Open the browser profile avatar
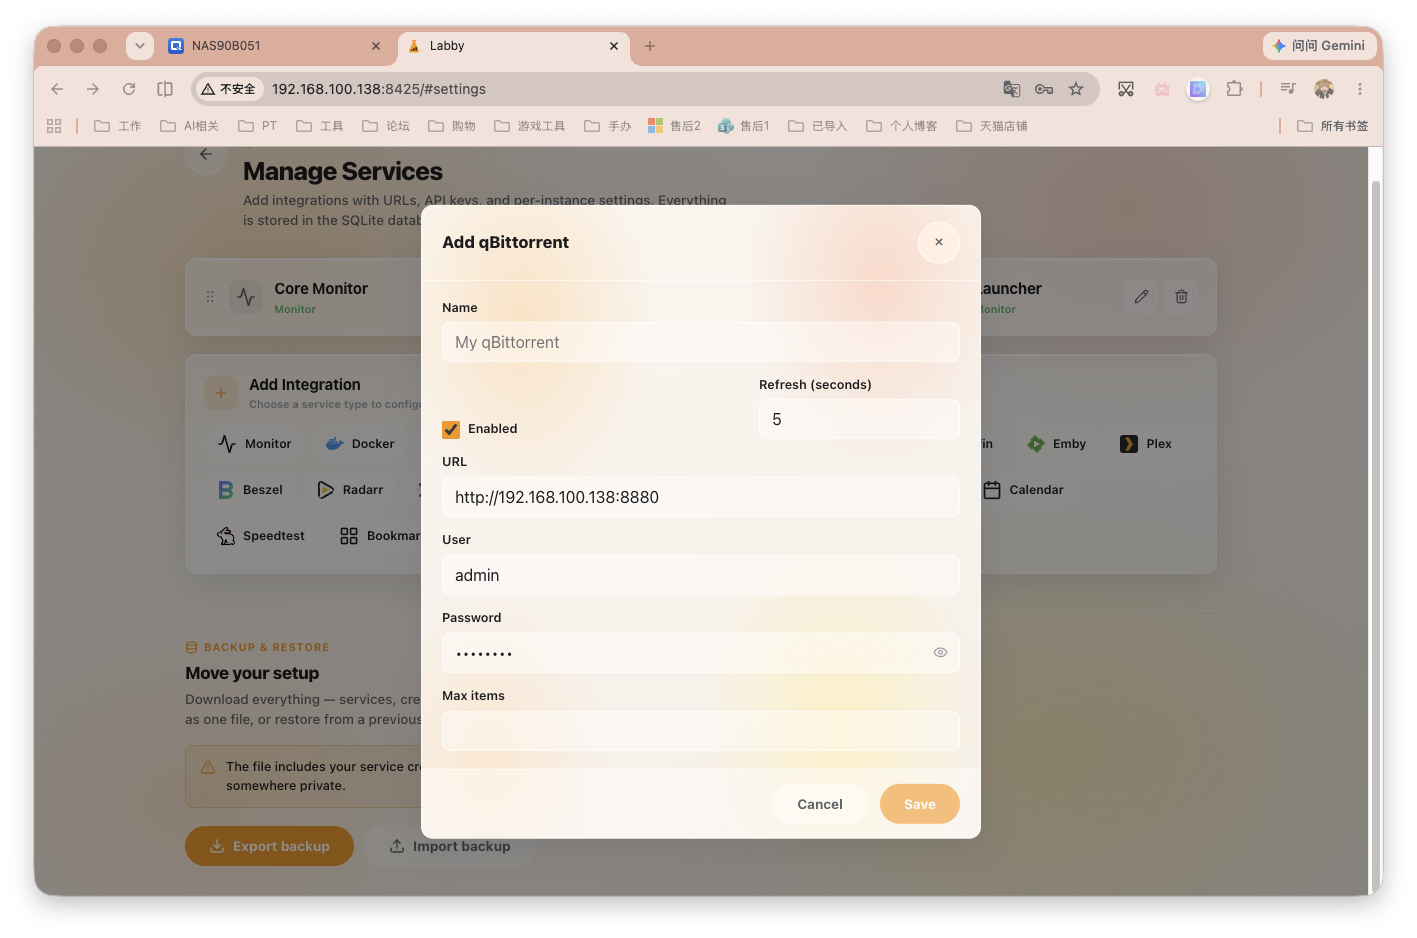The width and height of the screenshot is (1417, 938). pyautogui.click(x=1324, y=89)
